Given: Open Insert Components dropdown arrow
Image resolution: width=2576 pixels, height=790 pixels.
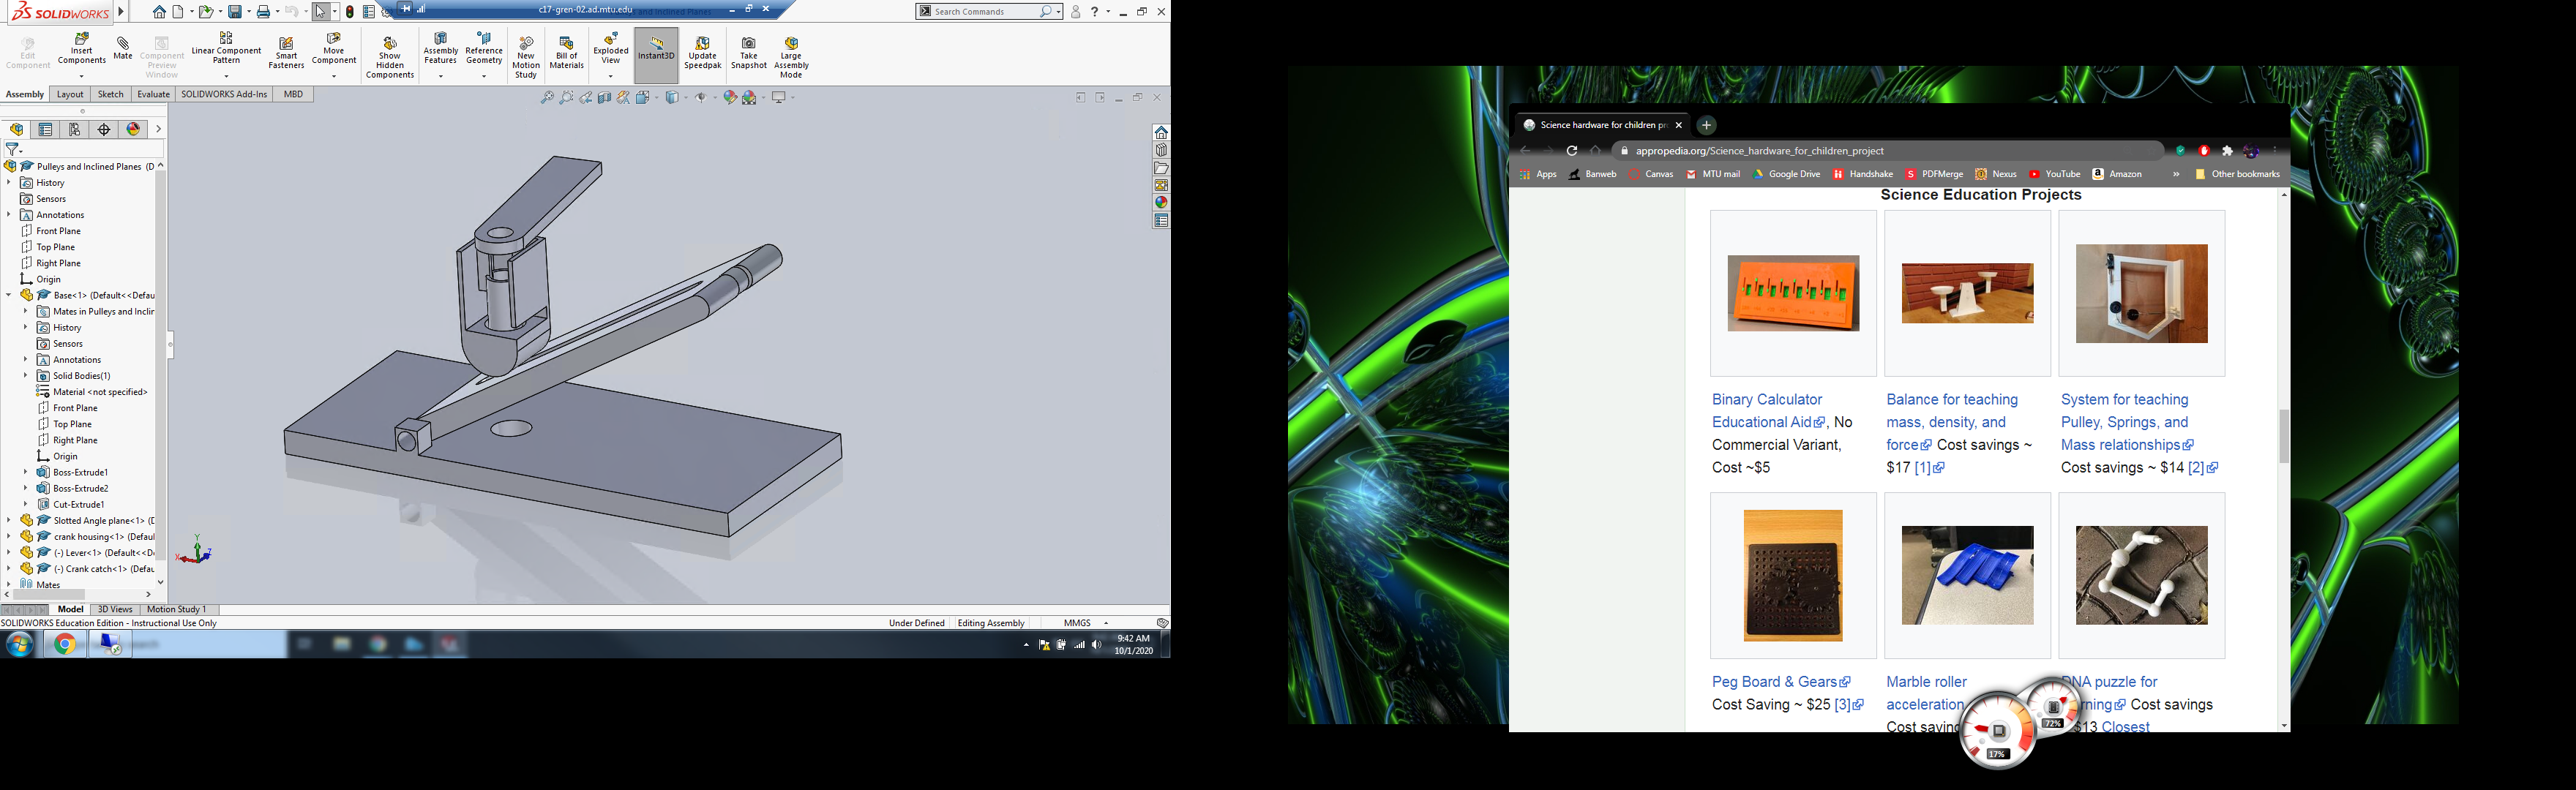Looking at the screenshot, I should (82, 76).
